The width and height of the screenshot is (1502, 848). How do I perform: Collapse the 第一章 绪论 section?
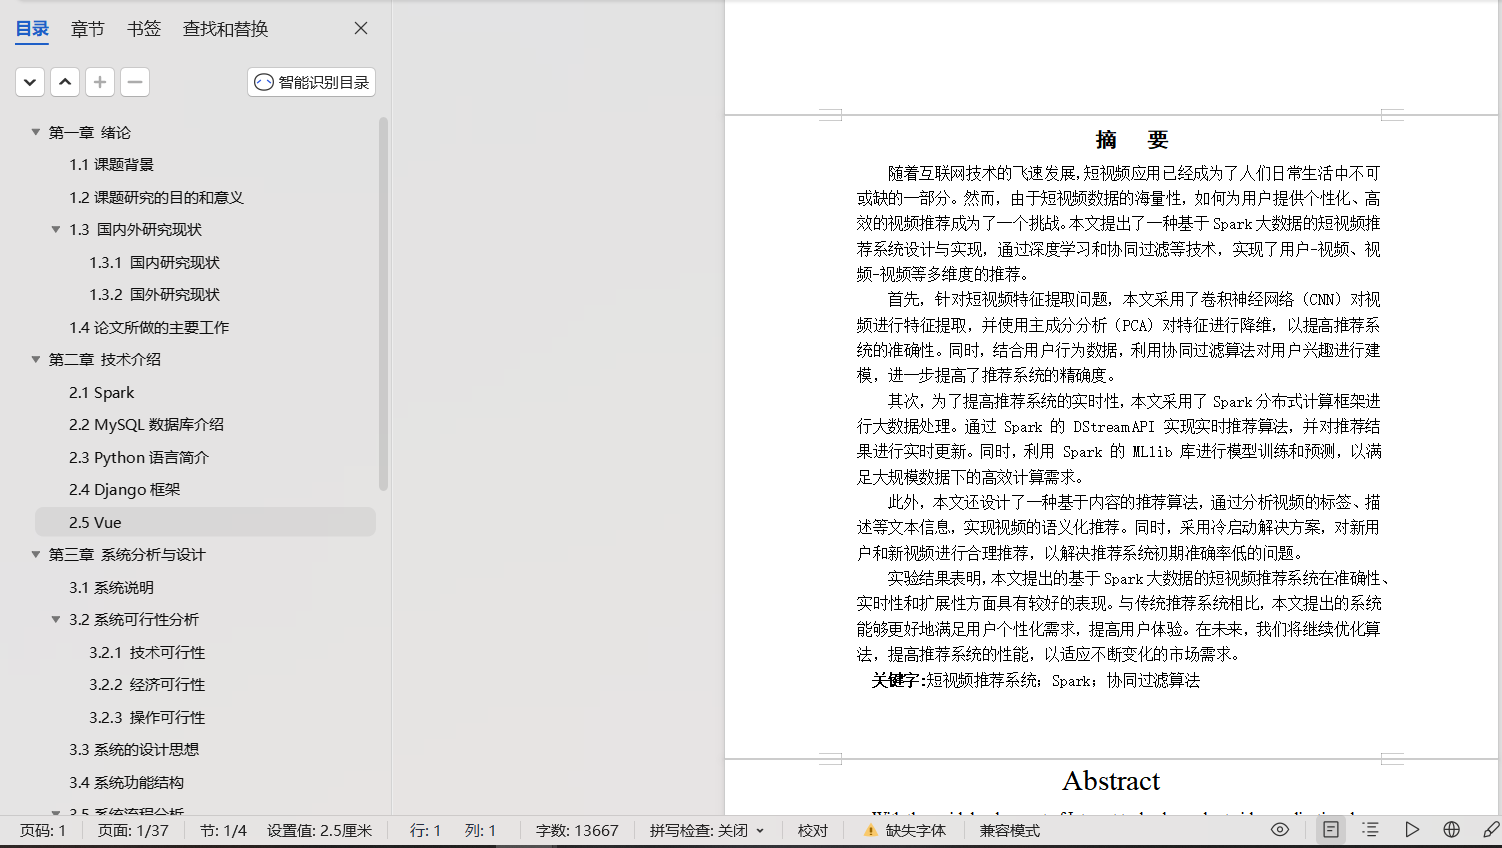(x=36, y=132)
